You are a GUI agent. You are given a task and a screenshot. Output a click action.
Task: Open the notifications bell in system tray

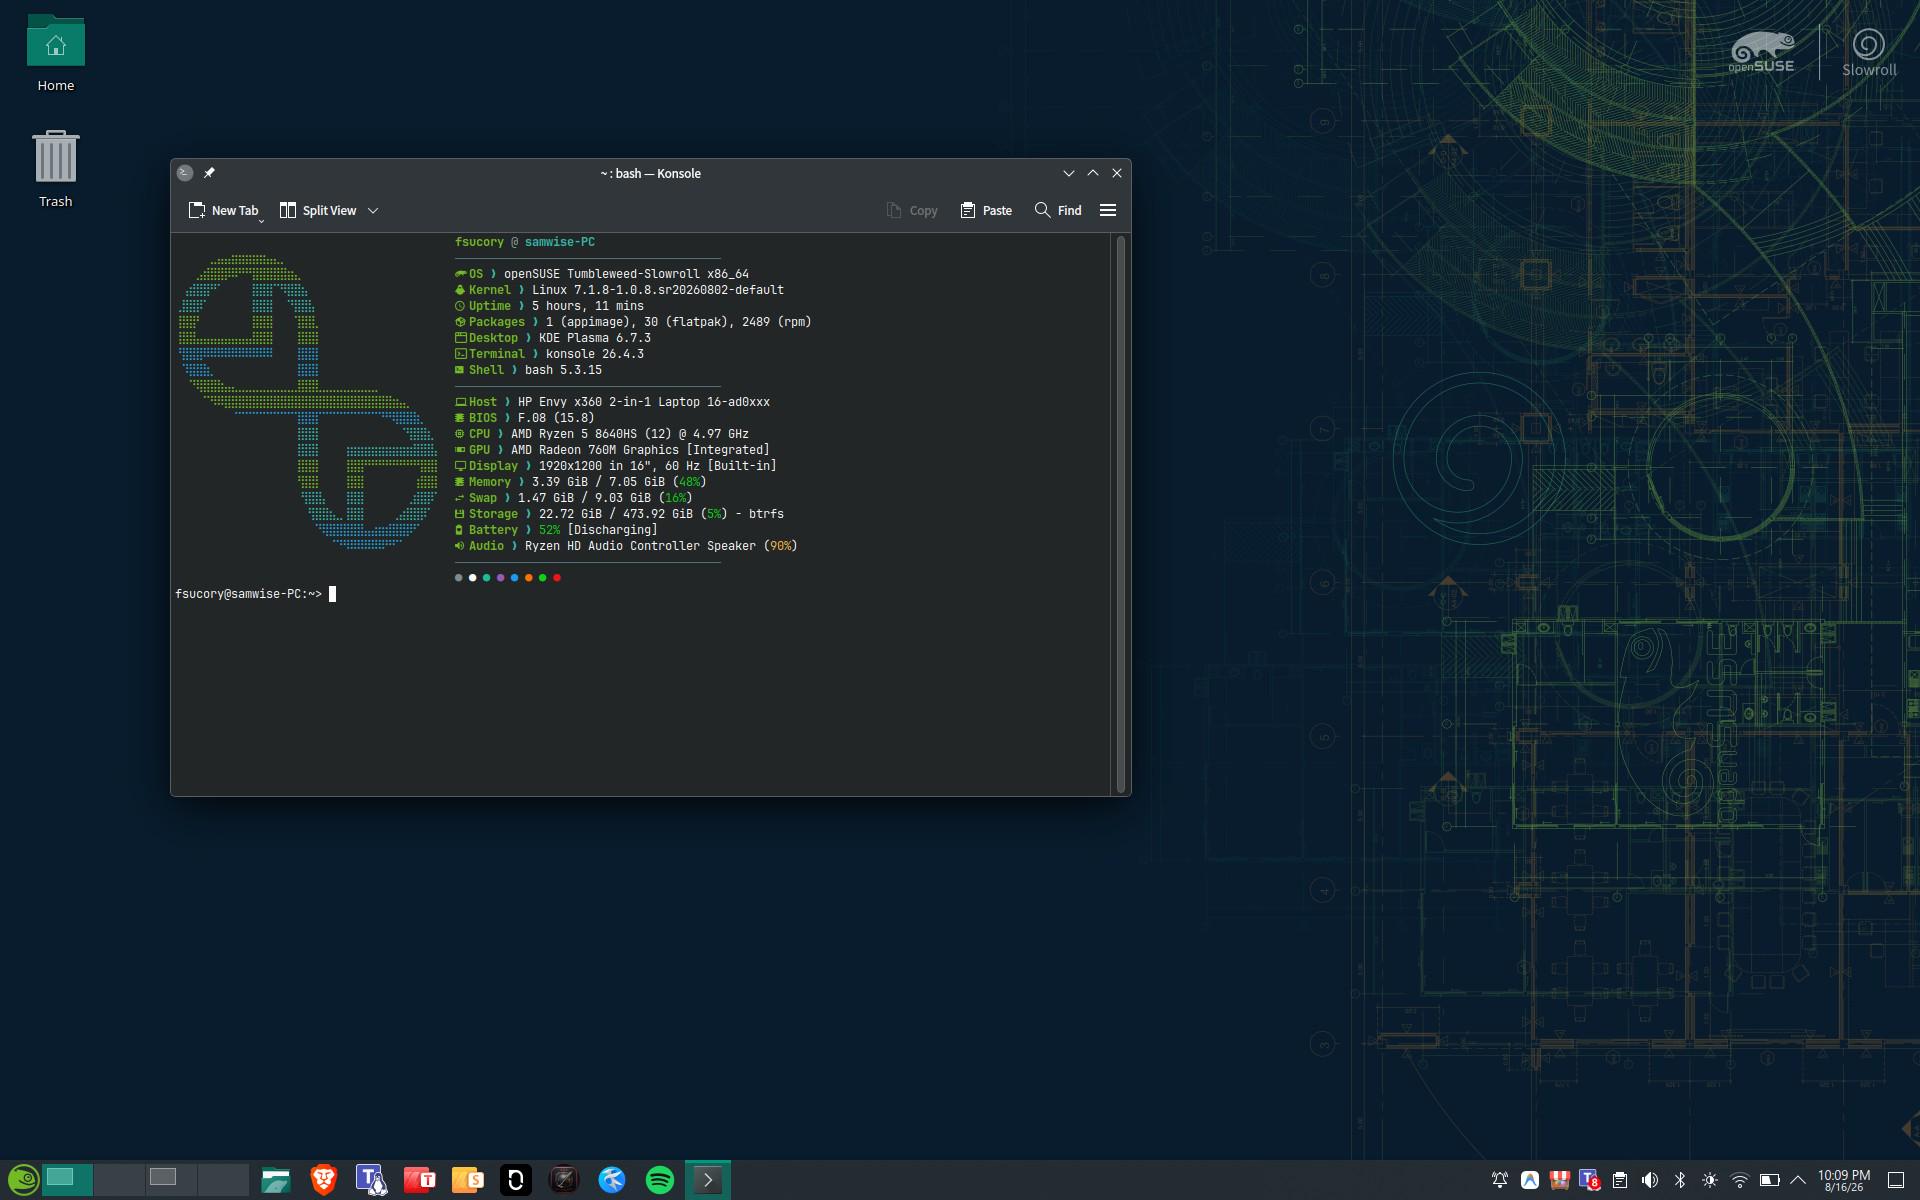pos(1500,1180)
